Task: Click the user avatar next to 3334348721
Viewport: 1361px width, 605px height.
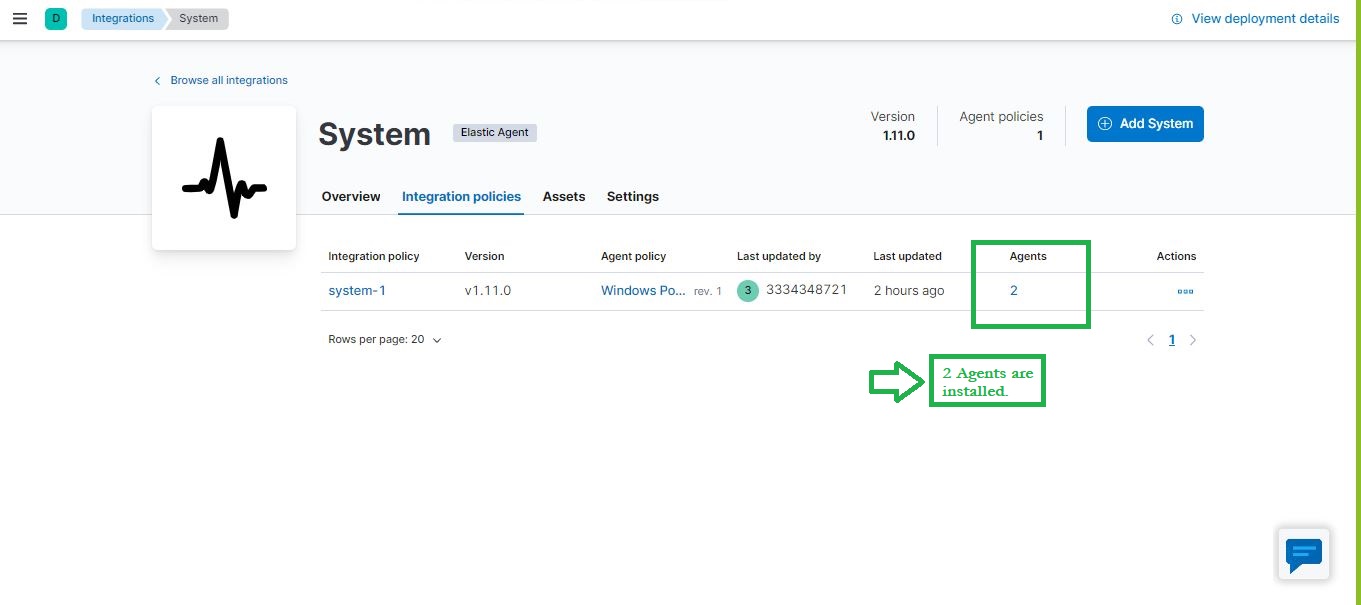Action: pyautogui.click(x=747, y=290)
